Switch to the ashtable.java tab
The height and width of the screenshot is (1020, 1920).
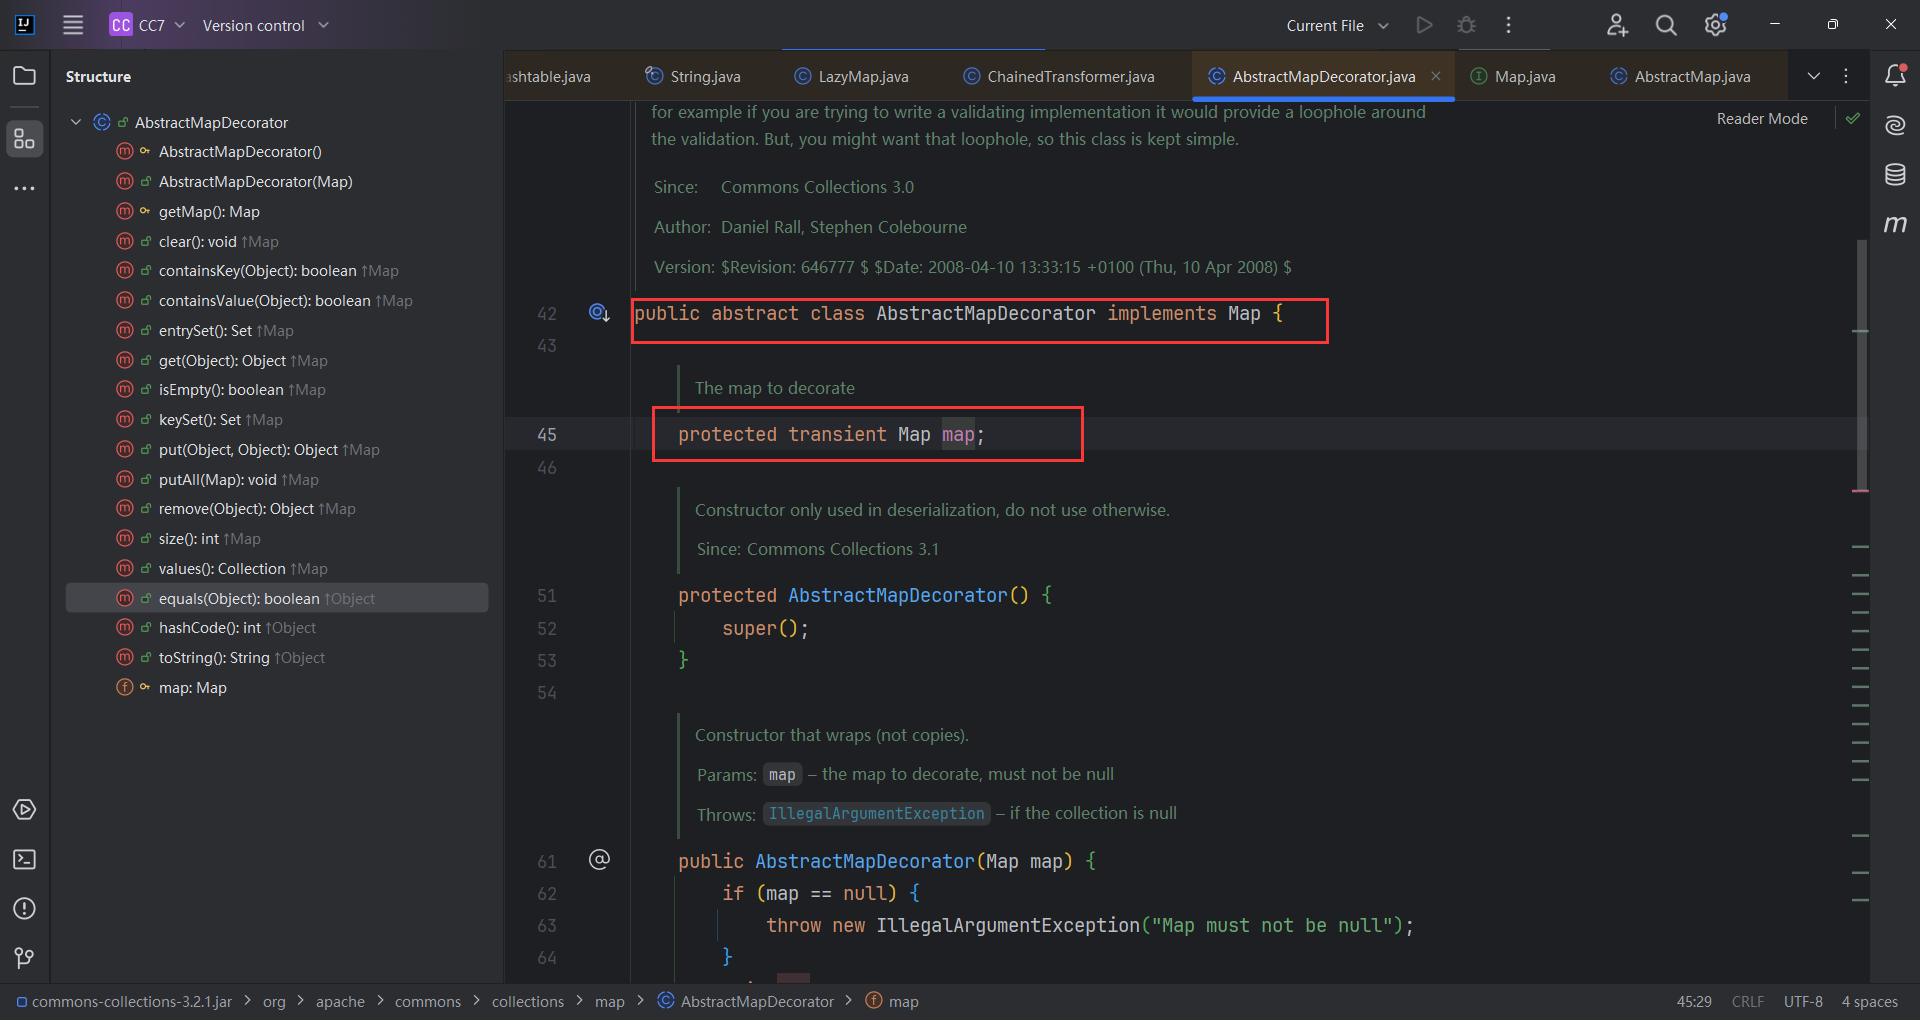pos(550,76)
